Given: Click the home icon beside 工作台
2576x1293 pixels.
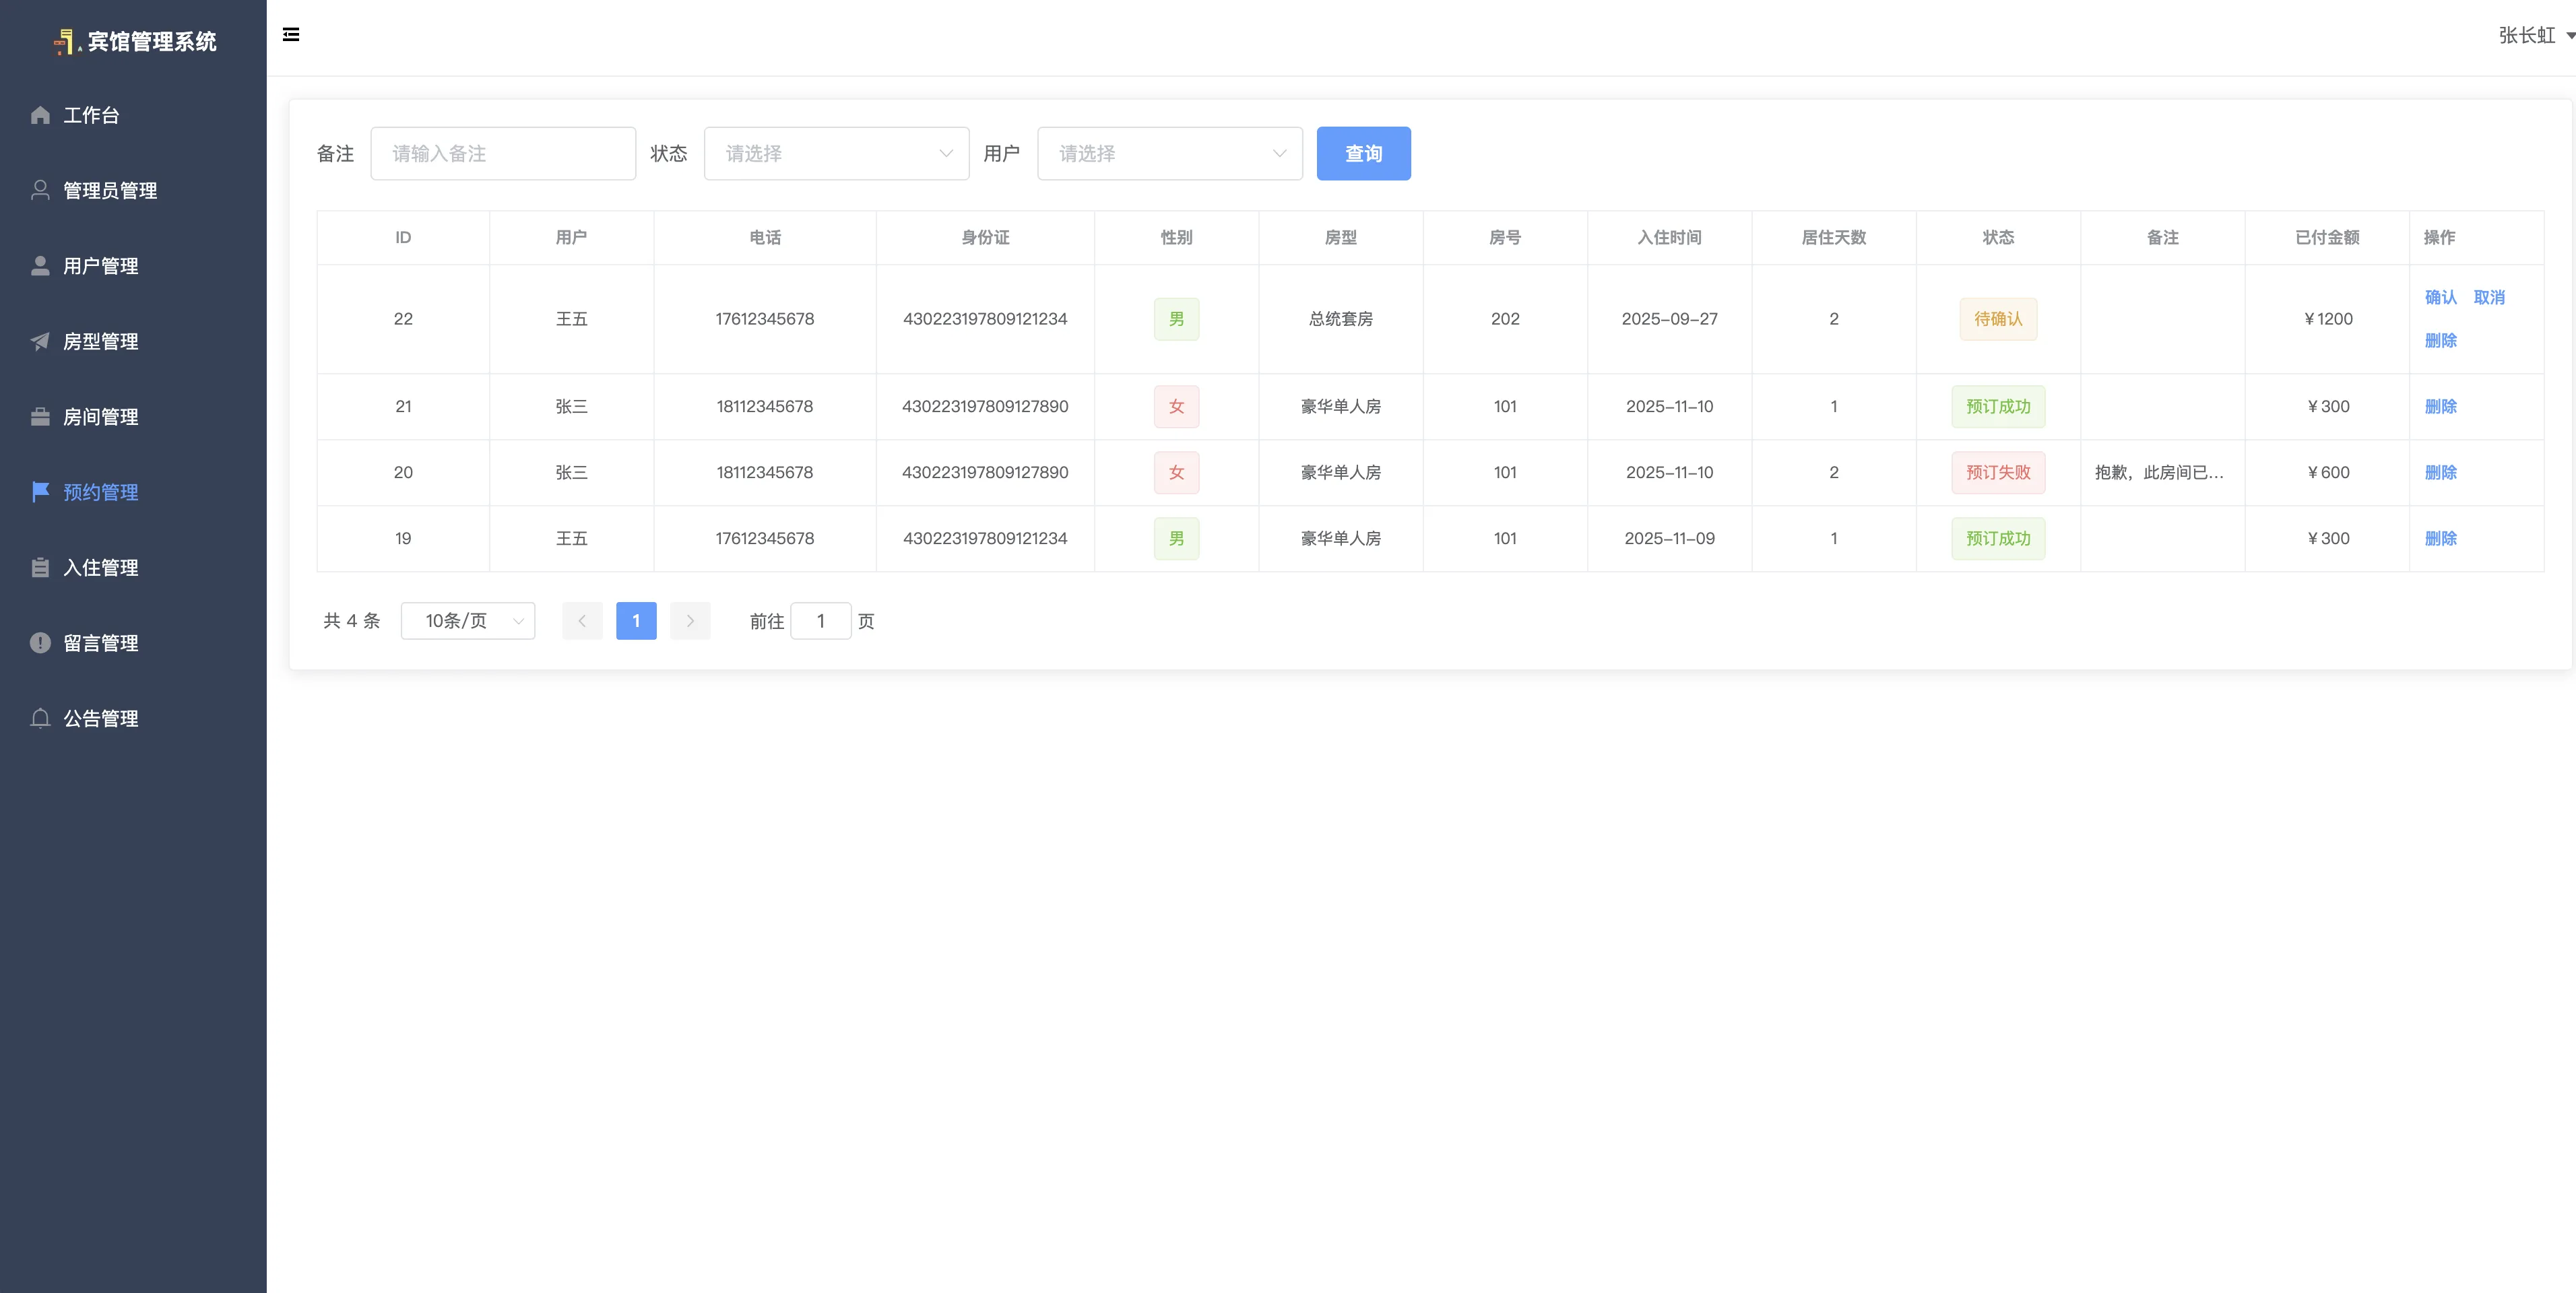Looking at the screenshot, I should click(x=40, y=115).
